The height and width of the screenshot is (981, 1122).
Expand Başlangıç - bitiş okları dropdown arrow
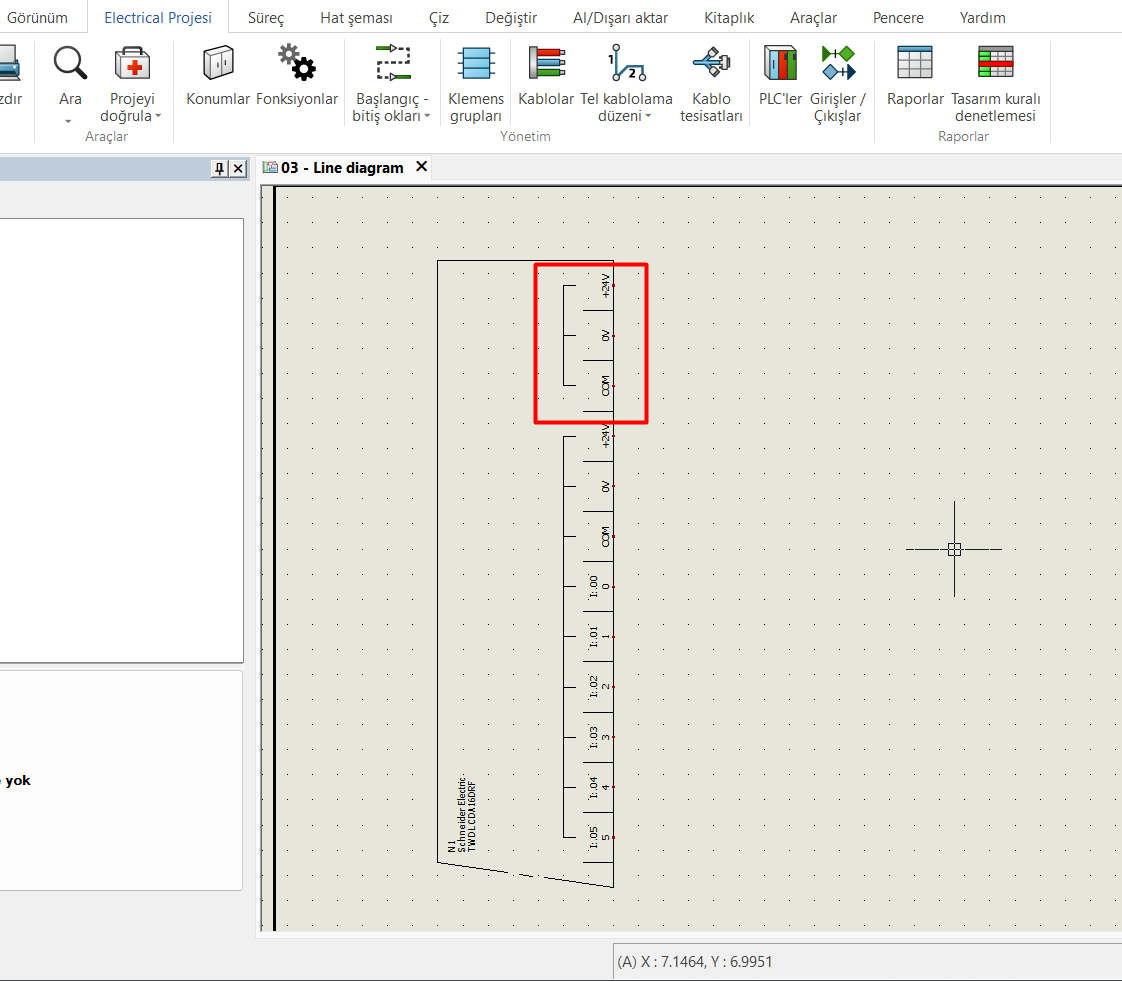(x=427, y=116)
